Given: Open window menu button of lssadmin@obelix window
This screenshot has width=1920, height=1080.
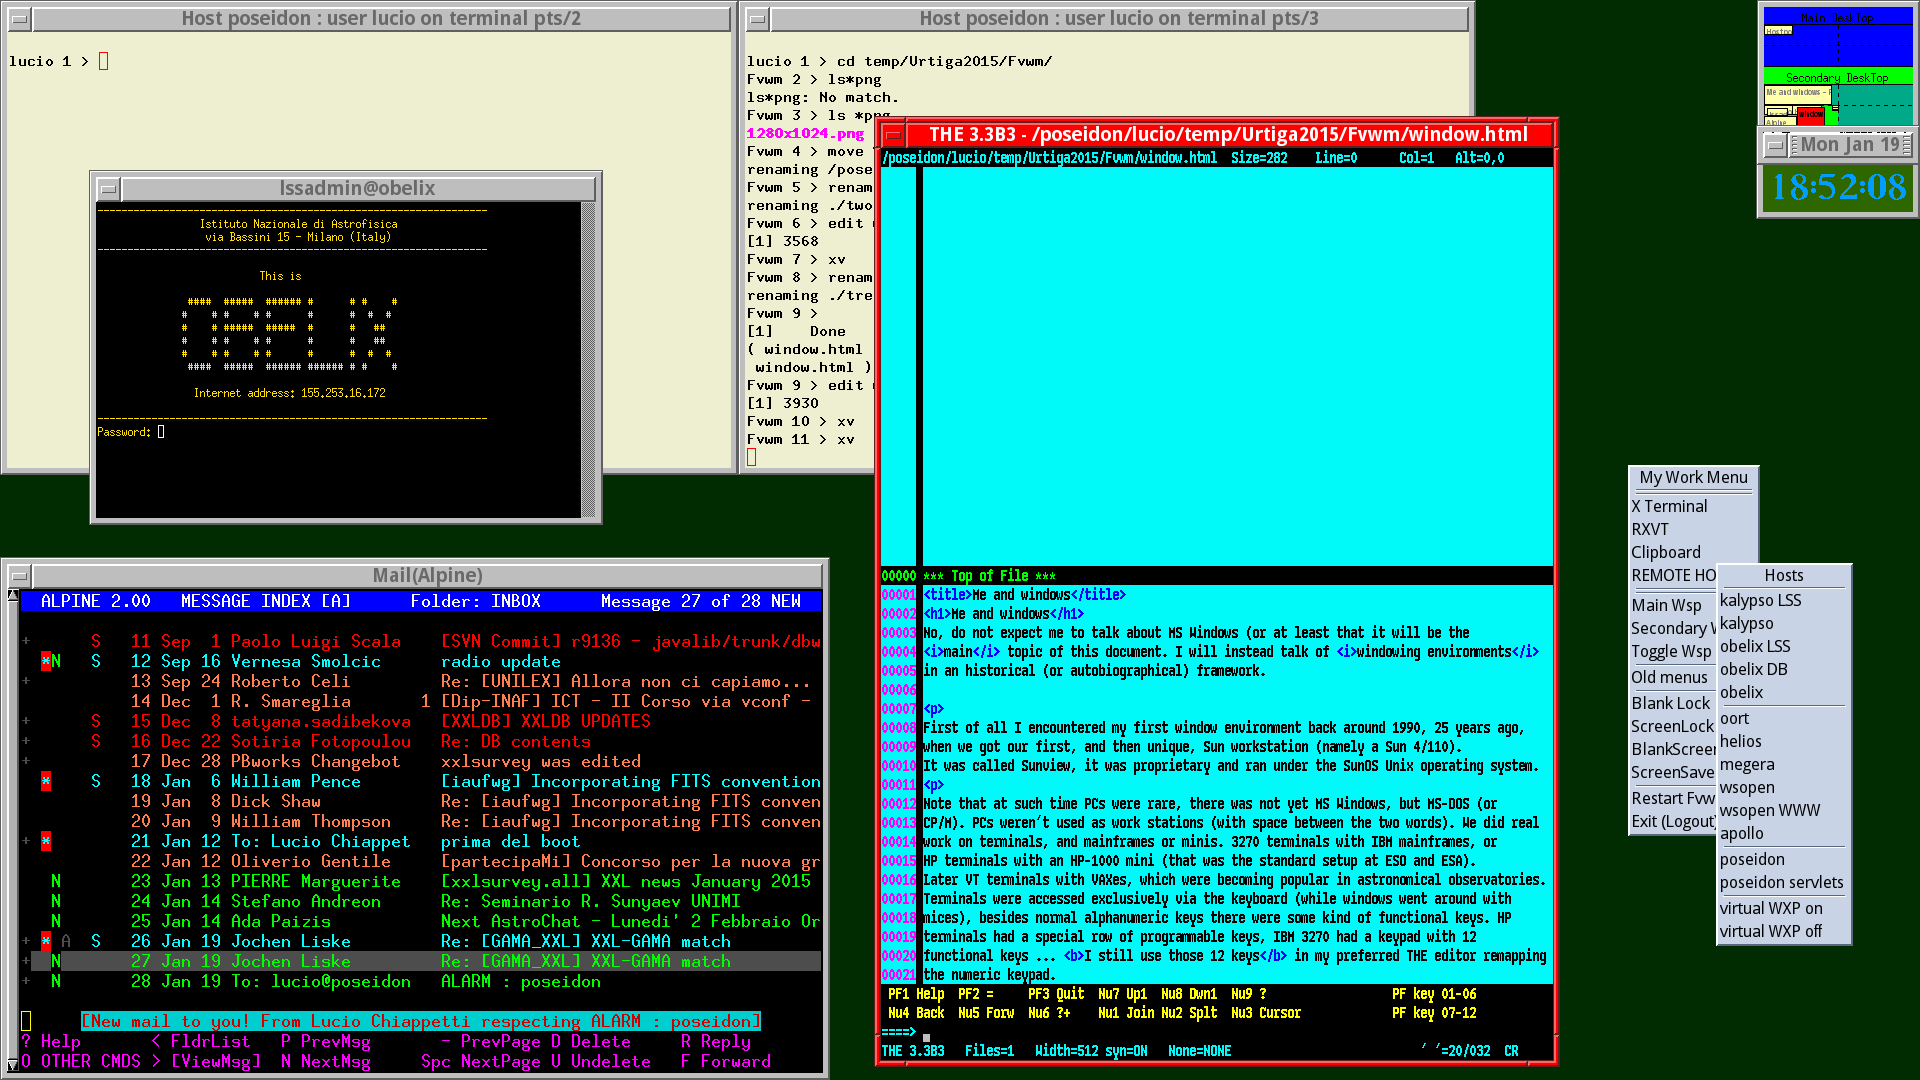Looking at the screenshot, I should click(108, 188).
